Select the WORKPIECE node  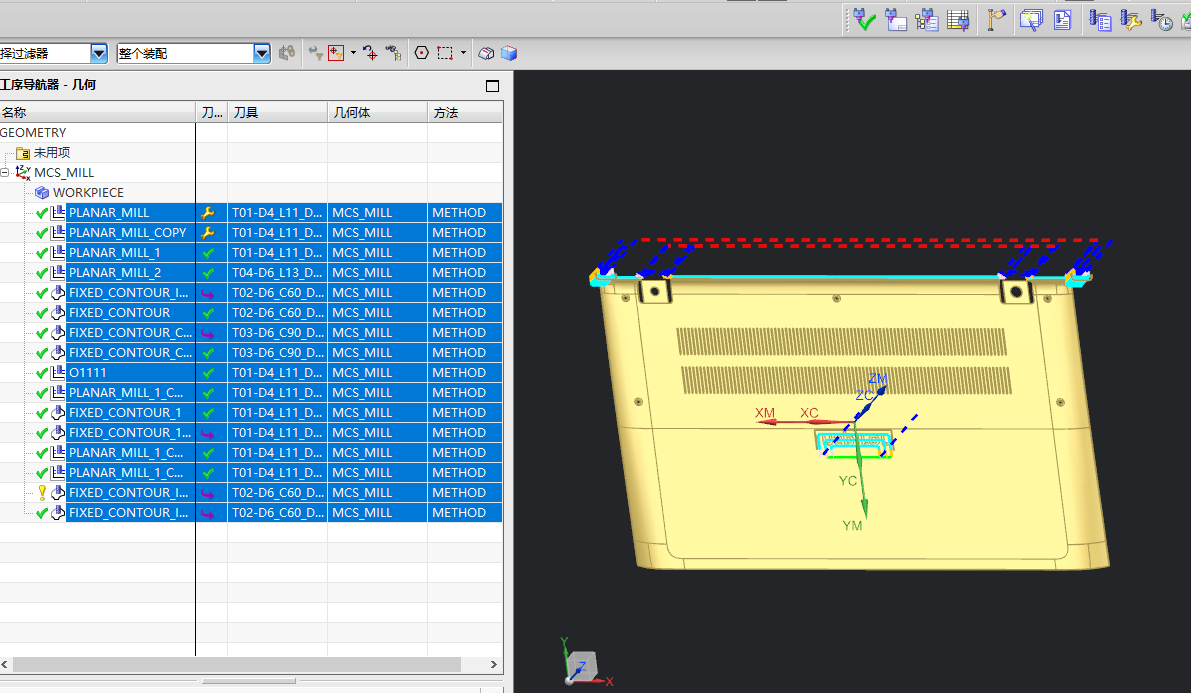click(88, 193)
